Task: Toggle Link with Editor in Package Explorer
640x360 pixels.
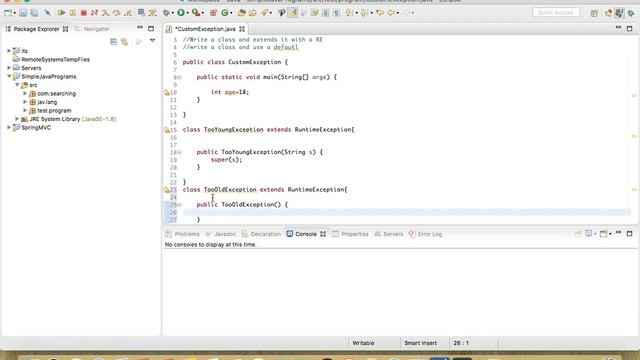Action: click(124, 42)
